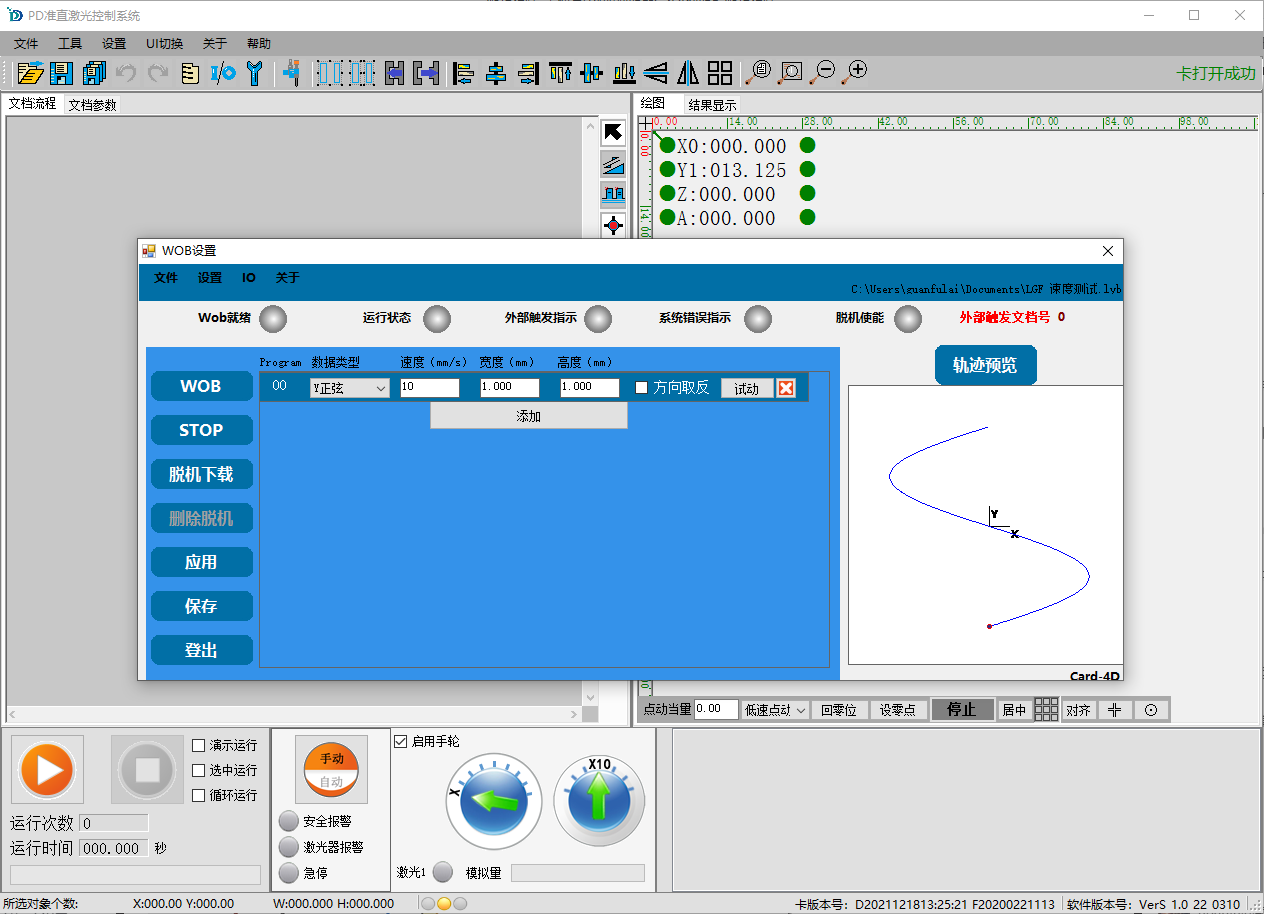Click the align left toolbar icon
Screen dimensions: 1264x914
(463, 73)
